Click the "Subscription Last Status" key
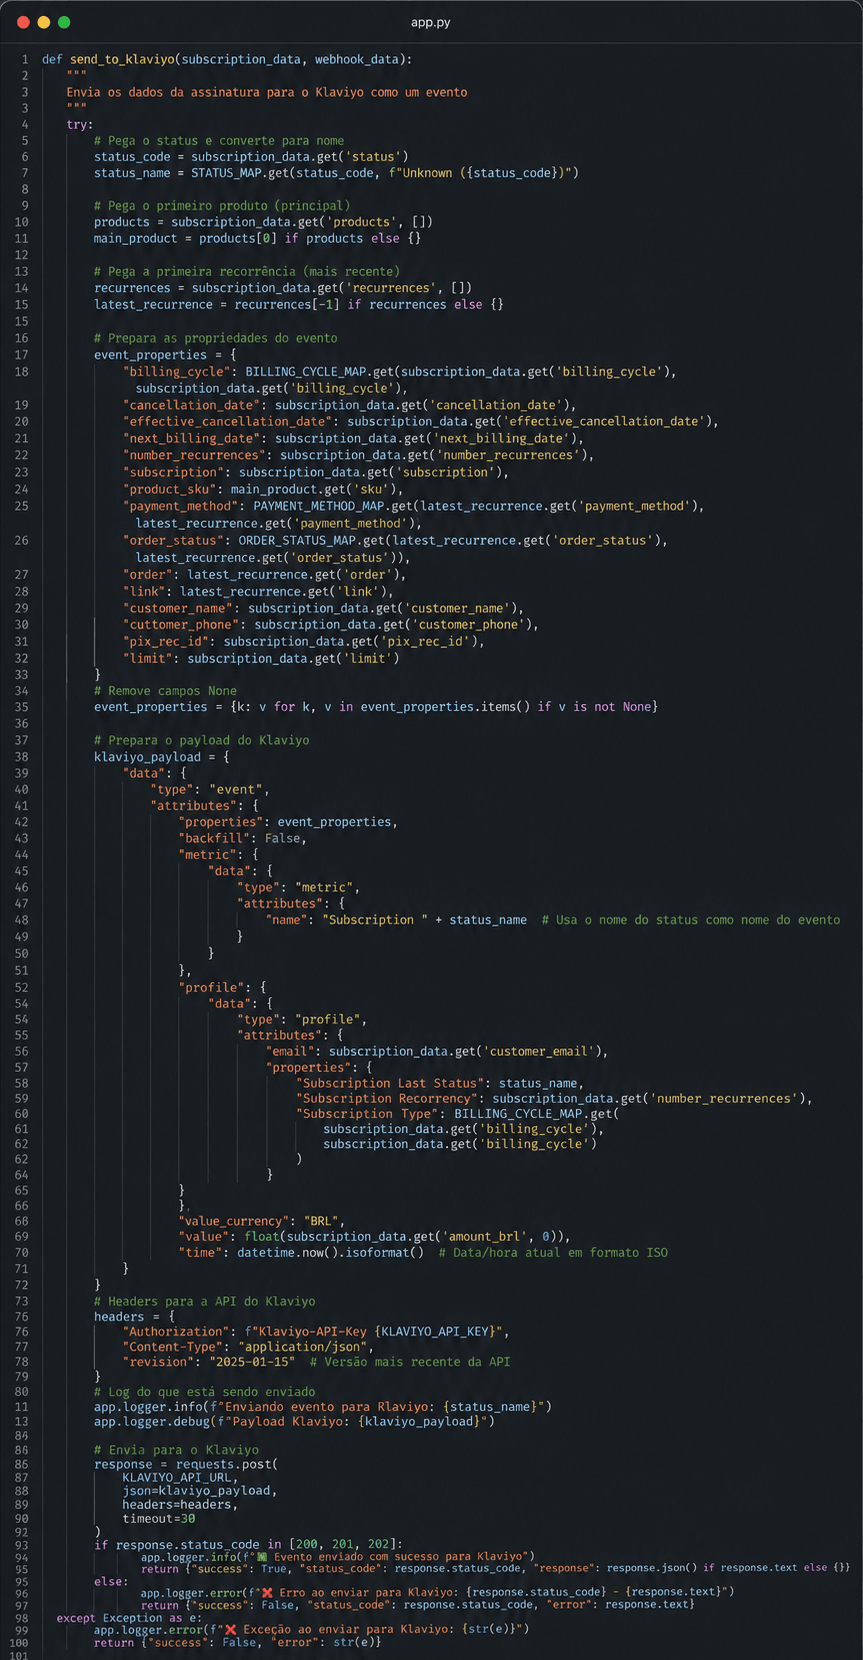The width and height of the screenshot is (863, 1660). 390,1083
